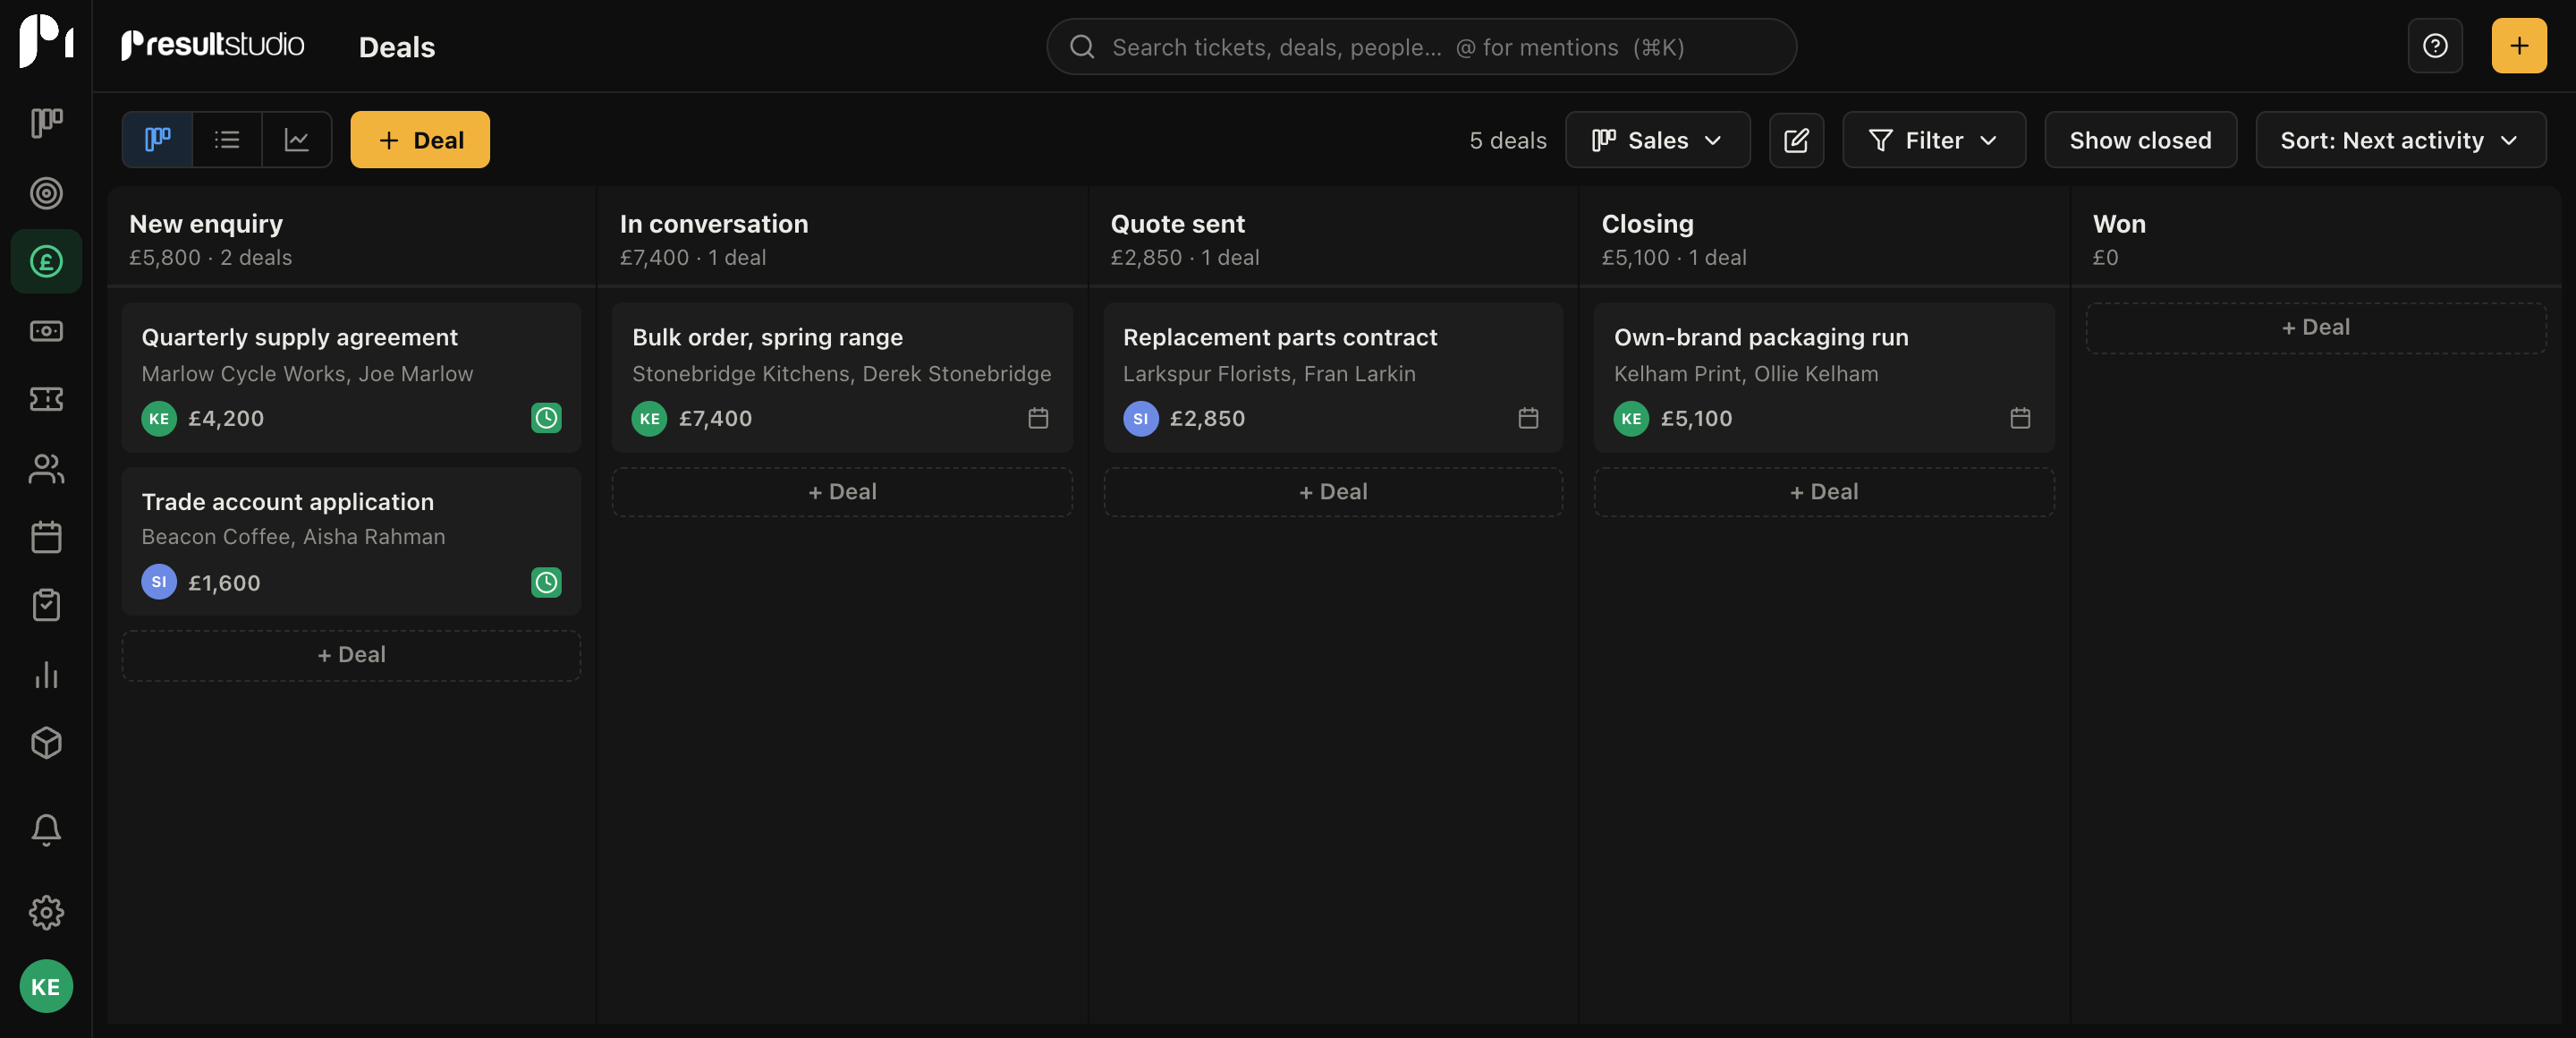Click clock activity icon on Quarterly supply agreement

coord(546,418)
